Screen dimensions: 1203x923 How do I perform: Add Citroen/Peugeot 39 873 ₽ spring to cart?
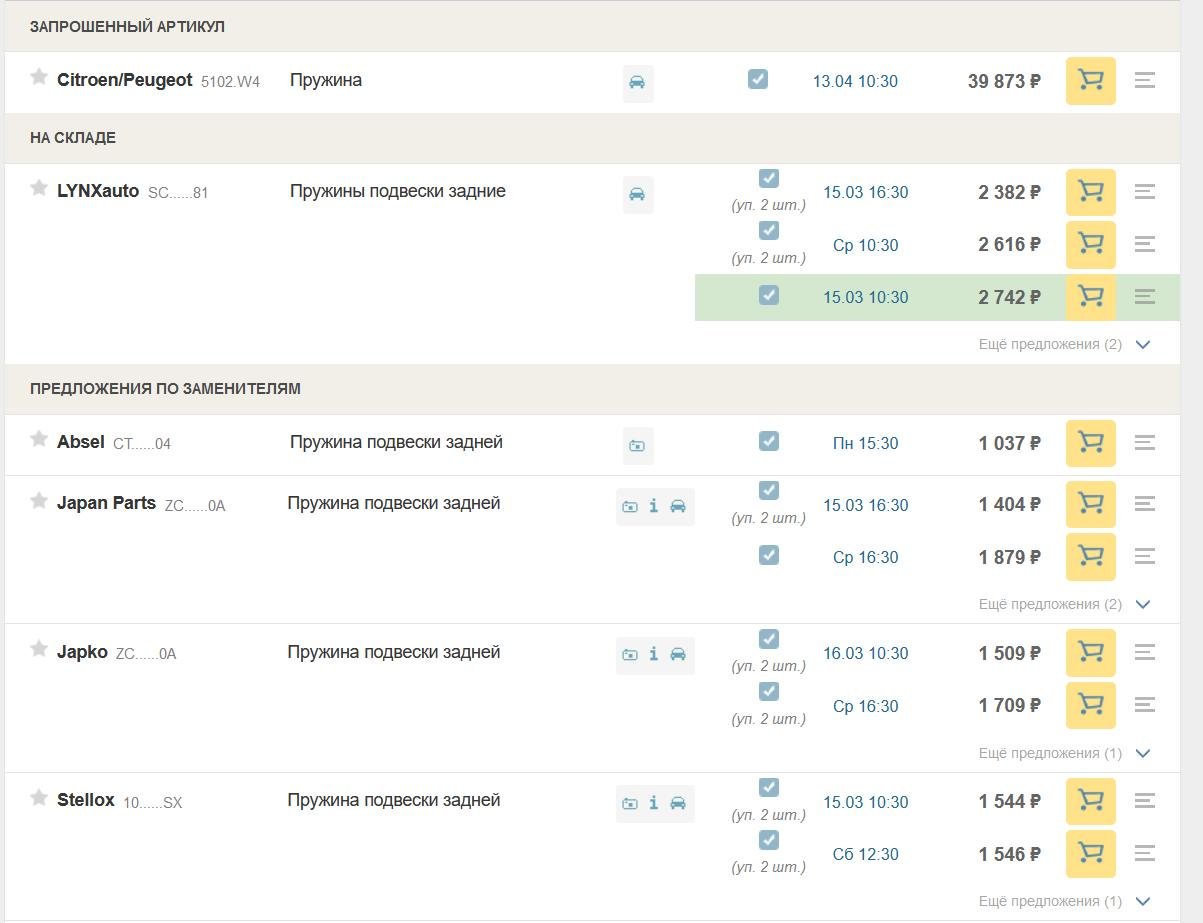tap(1091, 81)
